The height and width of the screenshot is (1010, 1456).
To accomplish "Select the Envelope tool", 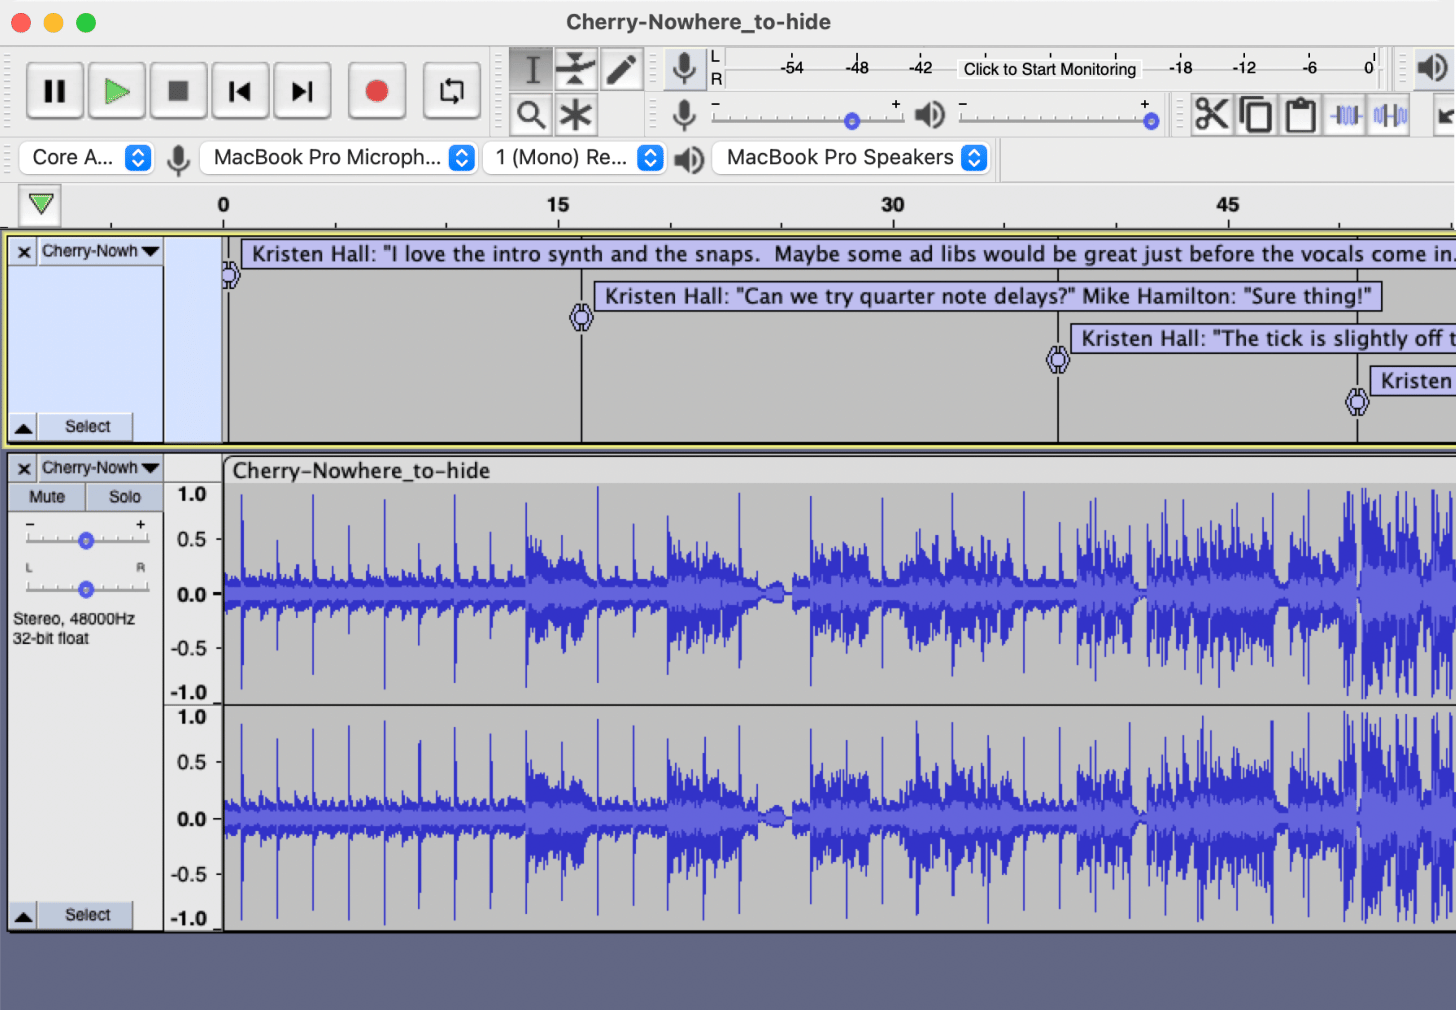I will pos(575,69).
